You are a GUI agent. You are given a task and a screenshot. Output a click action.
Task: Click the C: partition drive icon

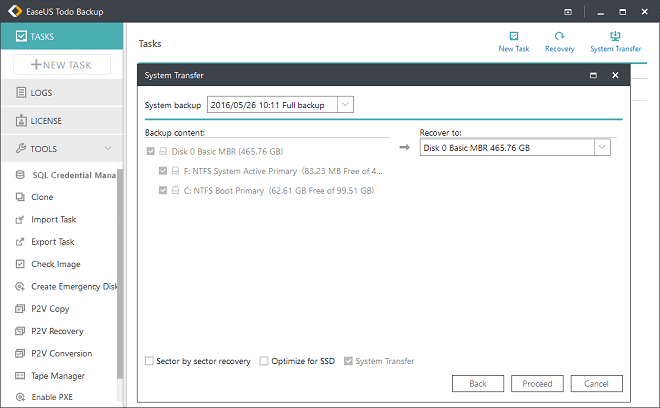pyautogui.click(x=176, y=190)
